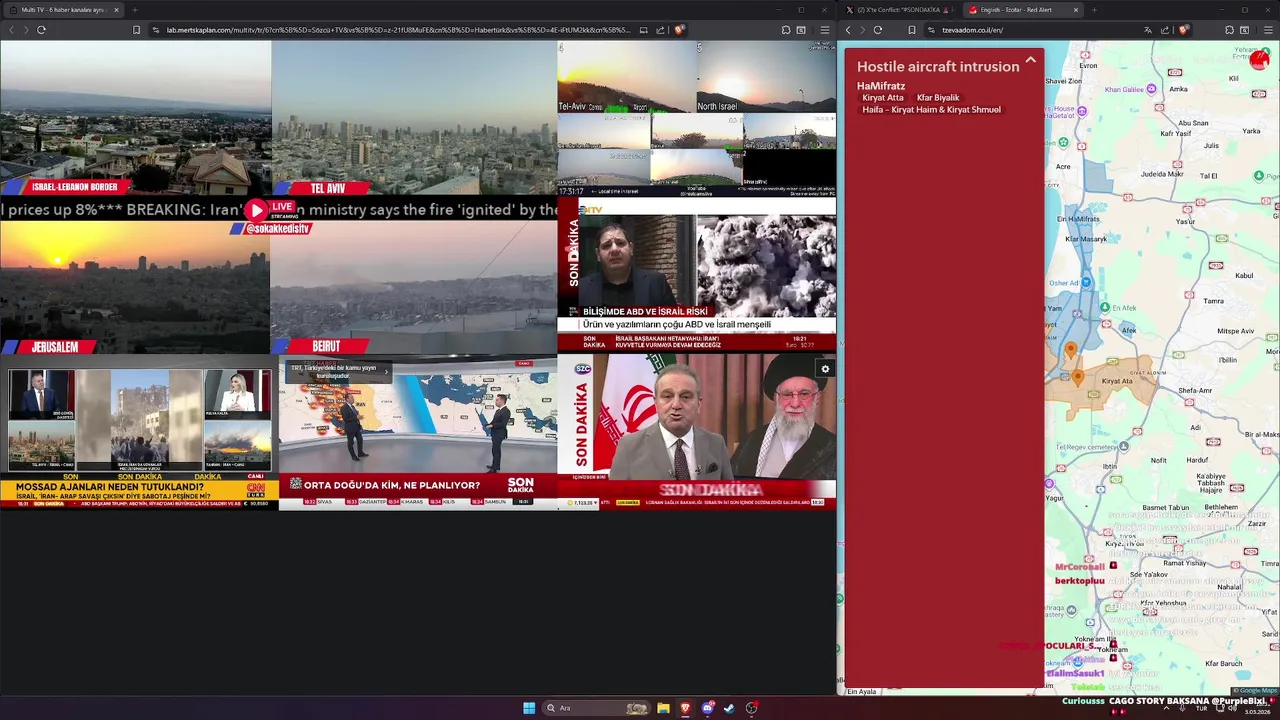Image resolution: width=1280 pixels, height=720 pixels.
Task: Click Brave Shields icon in Red Alert browser
Action: point(1184,30)
